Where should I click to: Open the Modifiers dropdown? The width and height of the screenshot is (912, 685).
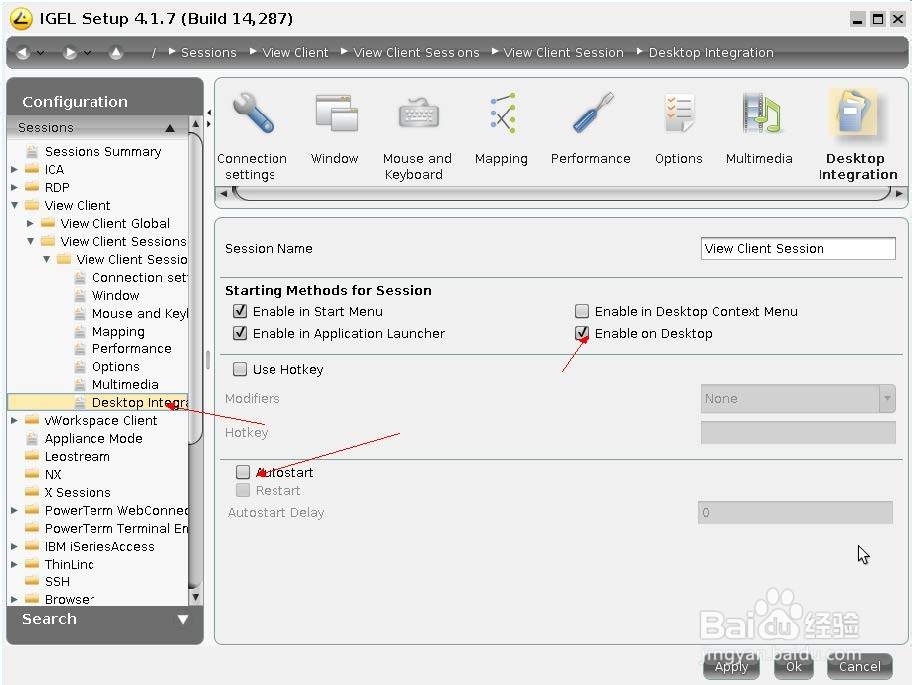point(798,399)
